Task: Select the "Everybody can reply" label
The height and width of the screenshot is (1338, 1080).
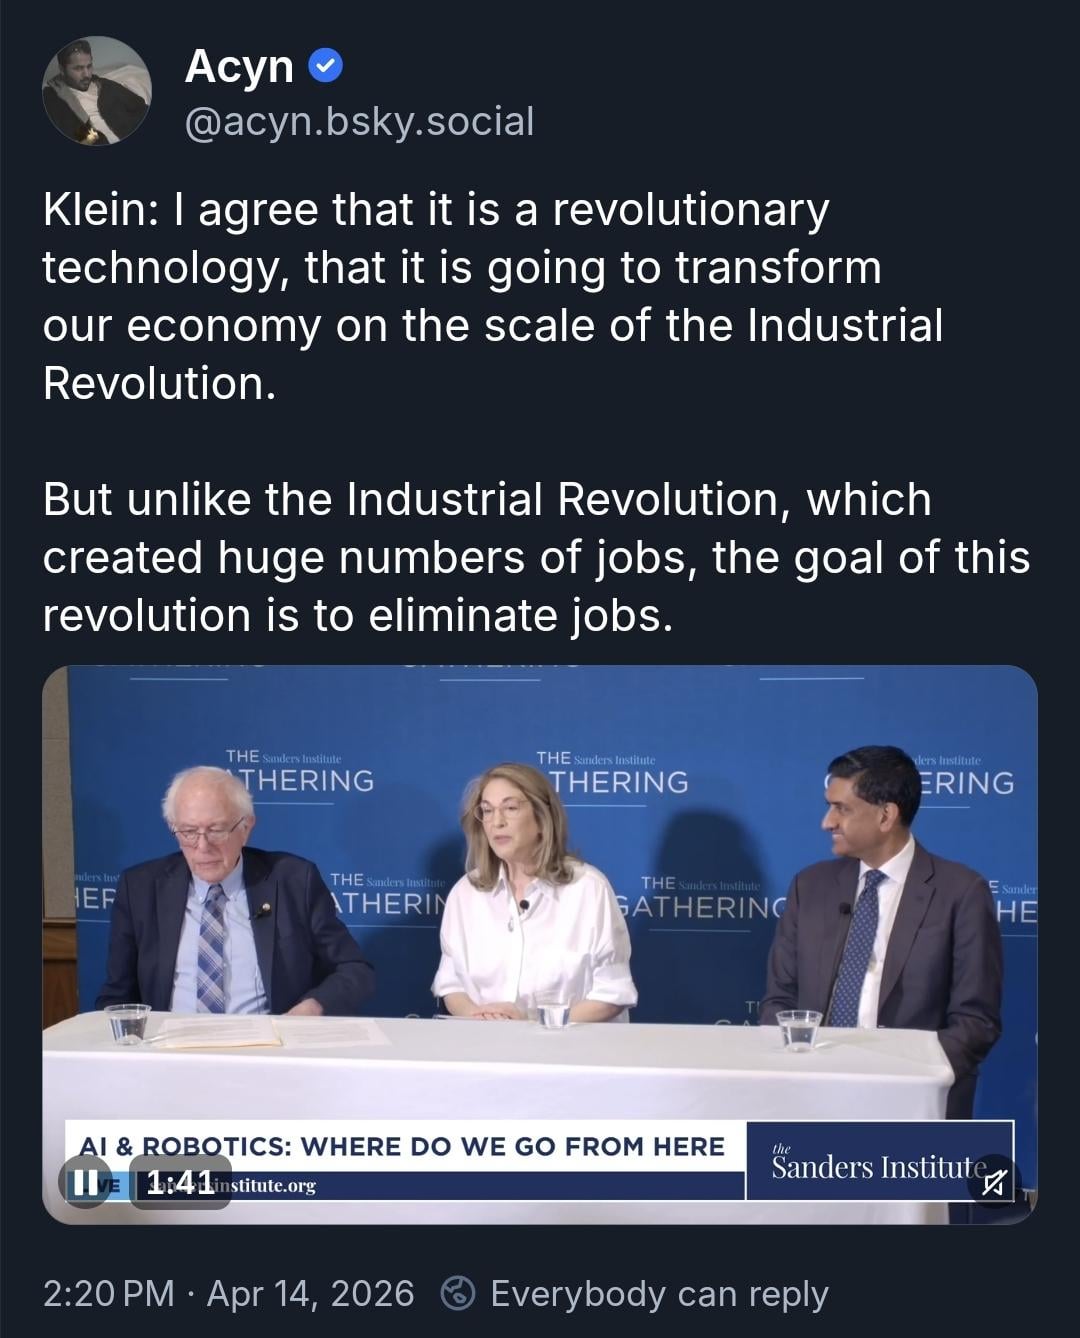Action: click(659, 1293)
